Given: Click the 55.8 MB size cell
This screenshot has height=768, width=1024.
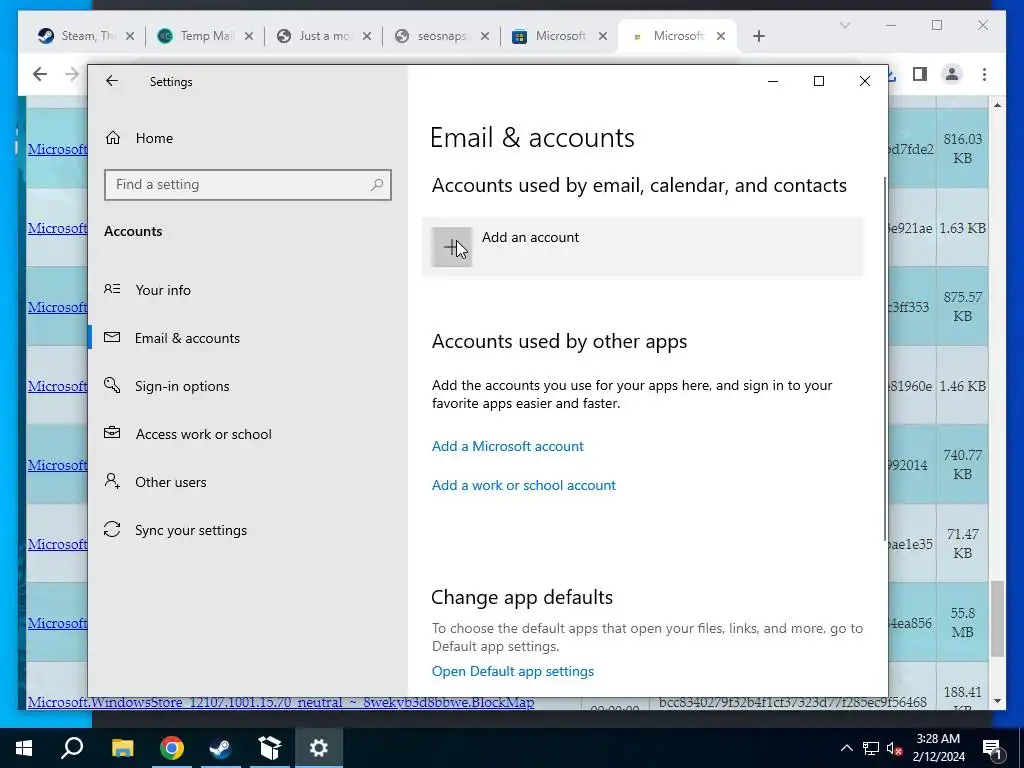Looking at the screenshot, I should (962, 622).
